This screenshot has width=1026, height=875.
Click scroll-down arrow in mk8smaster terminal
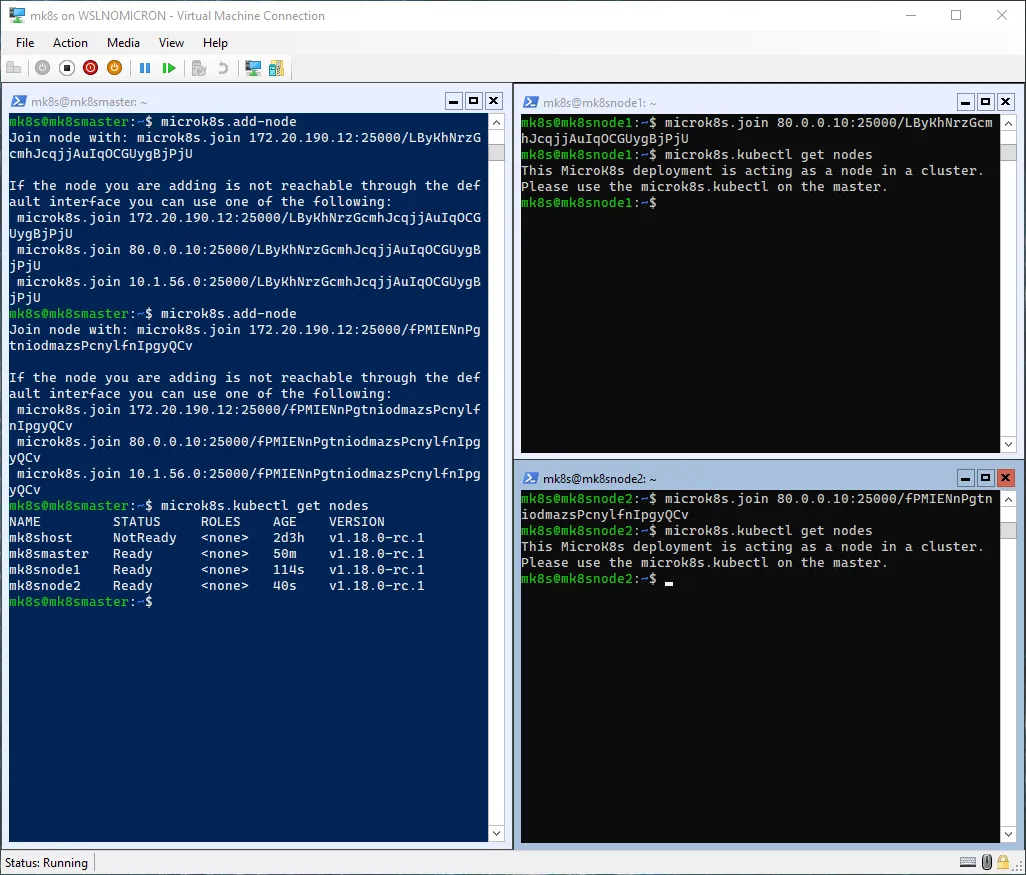[495, 832]
